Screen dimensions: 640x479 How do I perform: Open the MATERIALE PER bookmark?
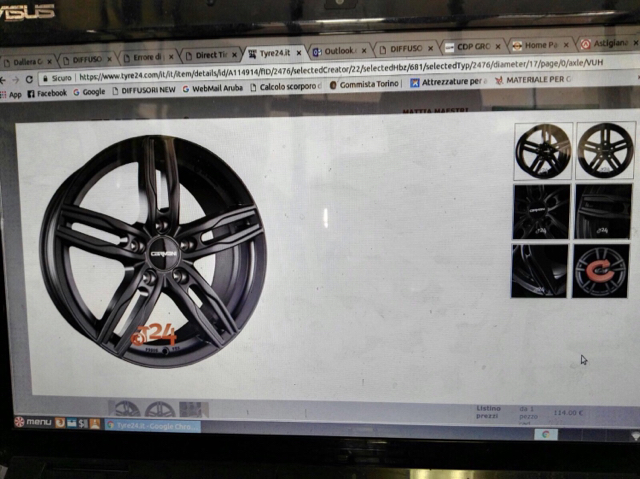pos(532,80)
